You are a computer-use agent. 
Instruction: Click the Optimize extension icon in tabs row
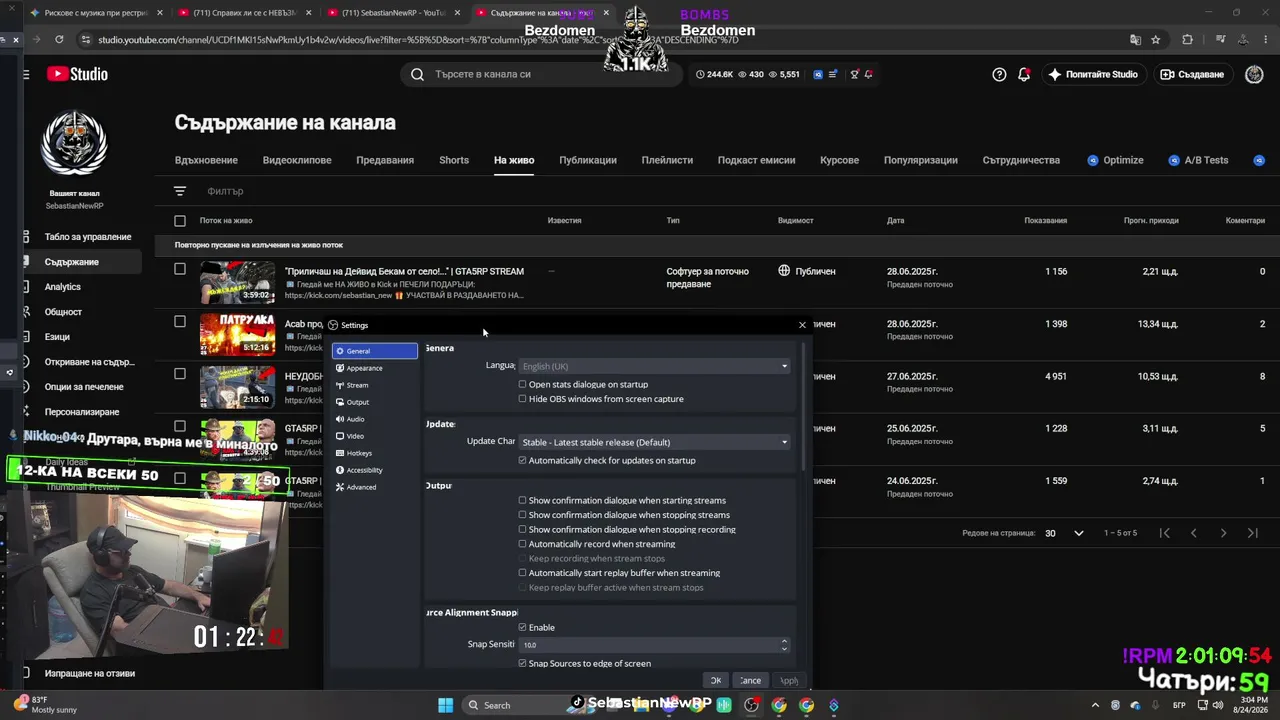coord(1093,160)
